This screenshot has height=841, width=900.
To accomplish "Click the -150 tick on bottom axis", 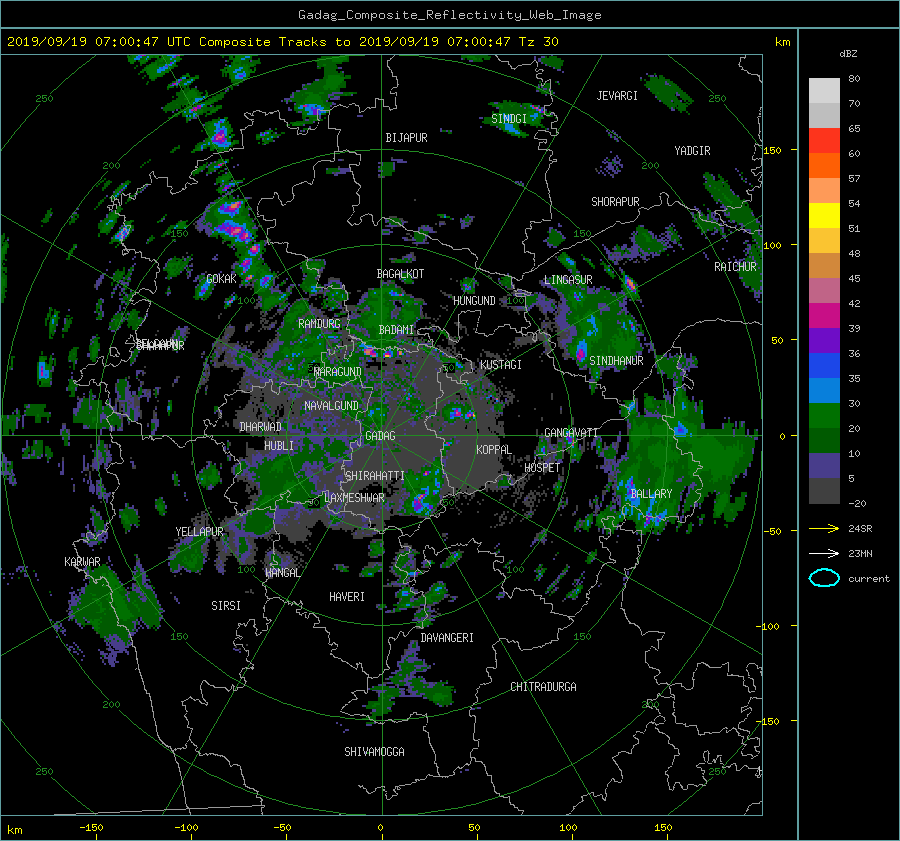I will coord(91,827).
